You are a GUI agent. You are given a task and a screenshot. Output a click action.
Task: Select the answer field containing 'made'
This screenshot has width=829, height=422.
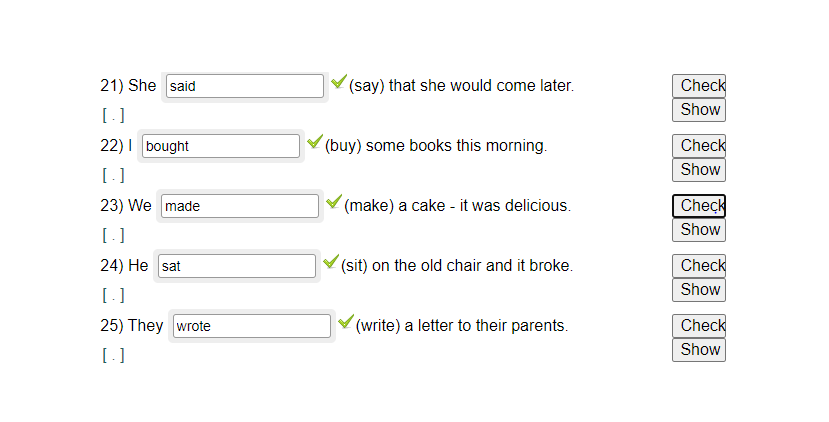click(239, 206)
